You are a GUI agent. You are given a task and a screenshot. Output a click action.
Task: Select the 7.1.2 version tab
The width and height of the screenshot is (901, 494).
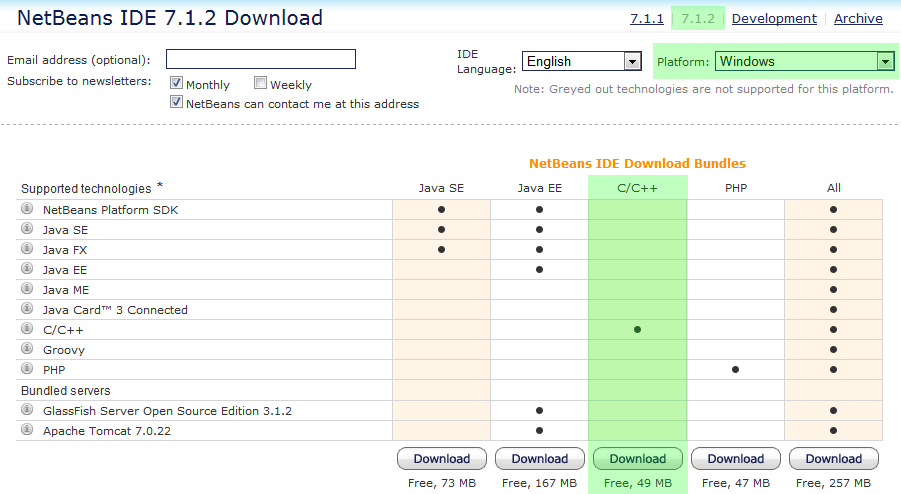point(698,18)
